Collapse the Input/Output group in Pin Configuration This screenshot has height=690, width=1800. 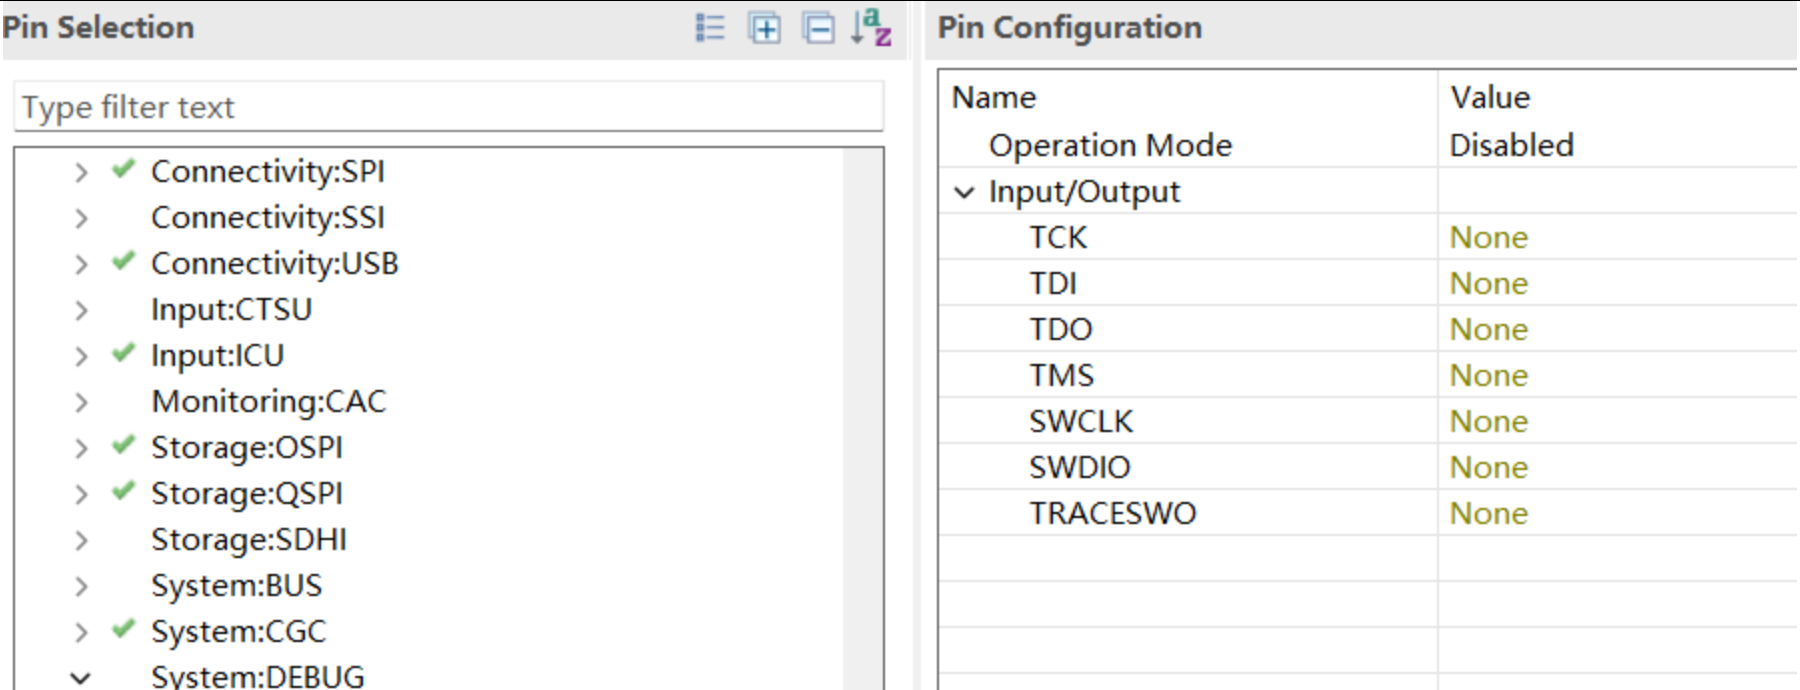coord(964,192)
